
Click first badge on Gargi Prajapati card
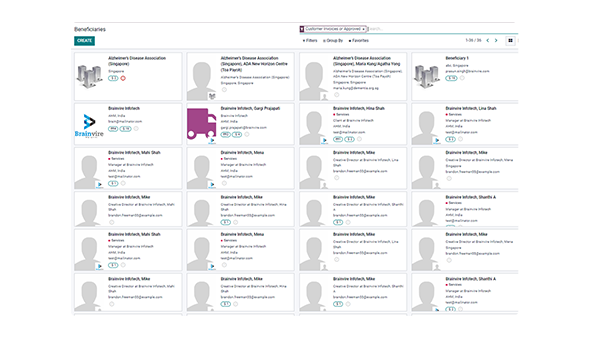[225, 135]
